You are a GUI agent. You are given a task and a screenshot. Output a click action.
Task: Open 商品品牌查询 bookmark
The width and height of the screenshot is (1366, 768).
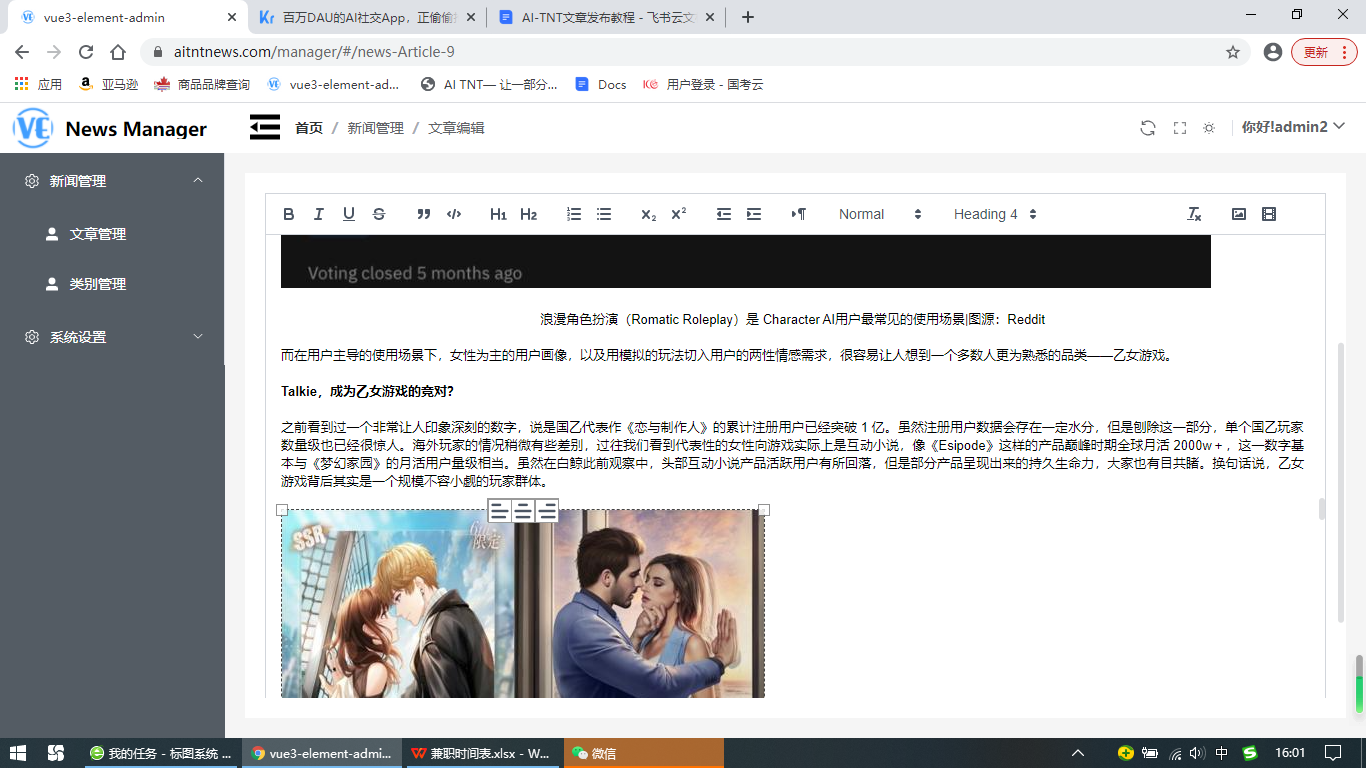[x=203, y=84]
